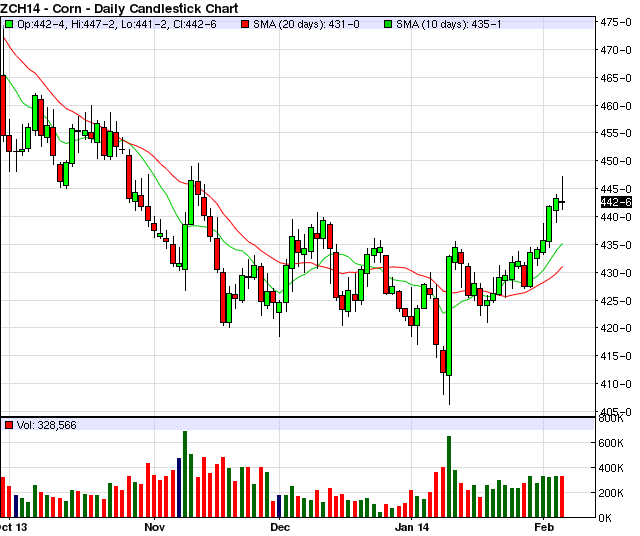Image resolution: width=640 pixels, height=536 pixels.
Task: Click the Nov date axis label
Action: click(x=155, y=527)
